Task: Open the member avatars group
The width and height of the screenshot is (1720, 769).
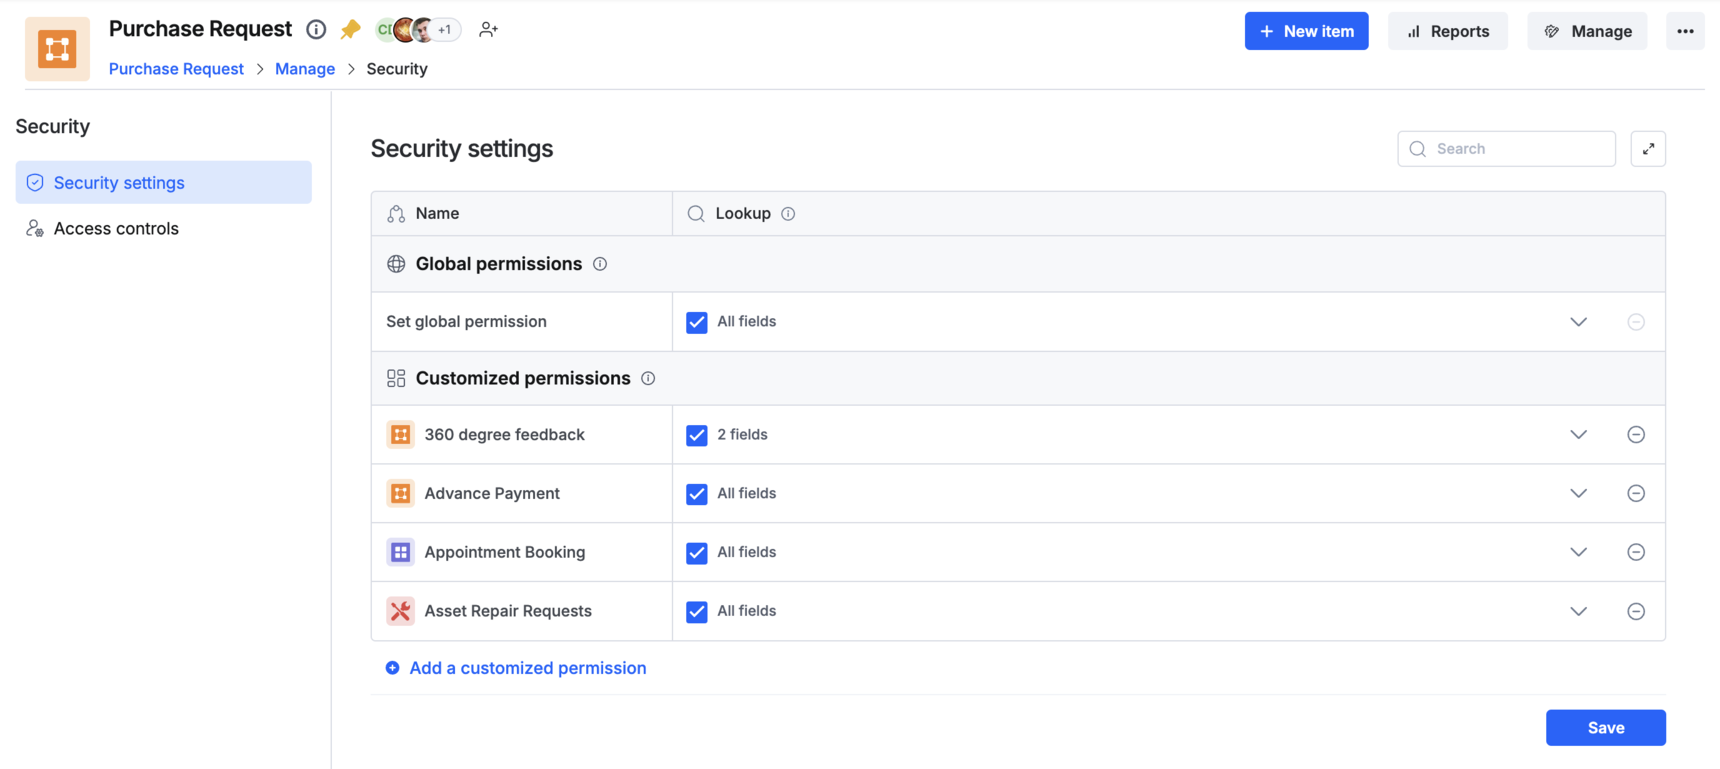Action: pyautogui.click(x=417, y=30)
